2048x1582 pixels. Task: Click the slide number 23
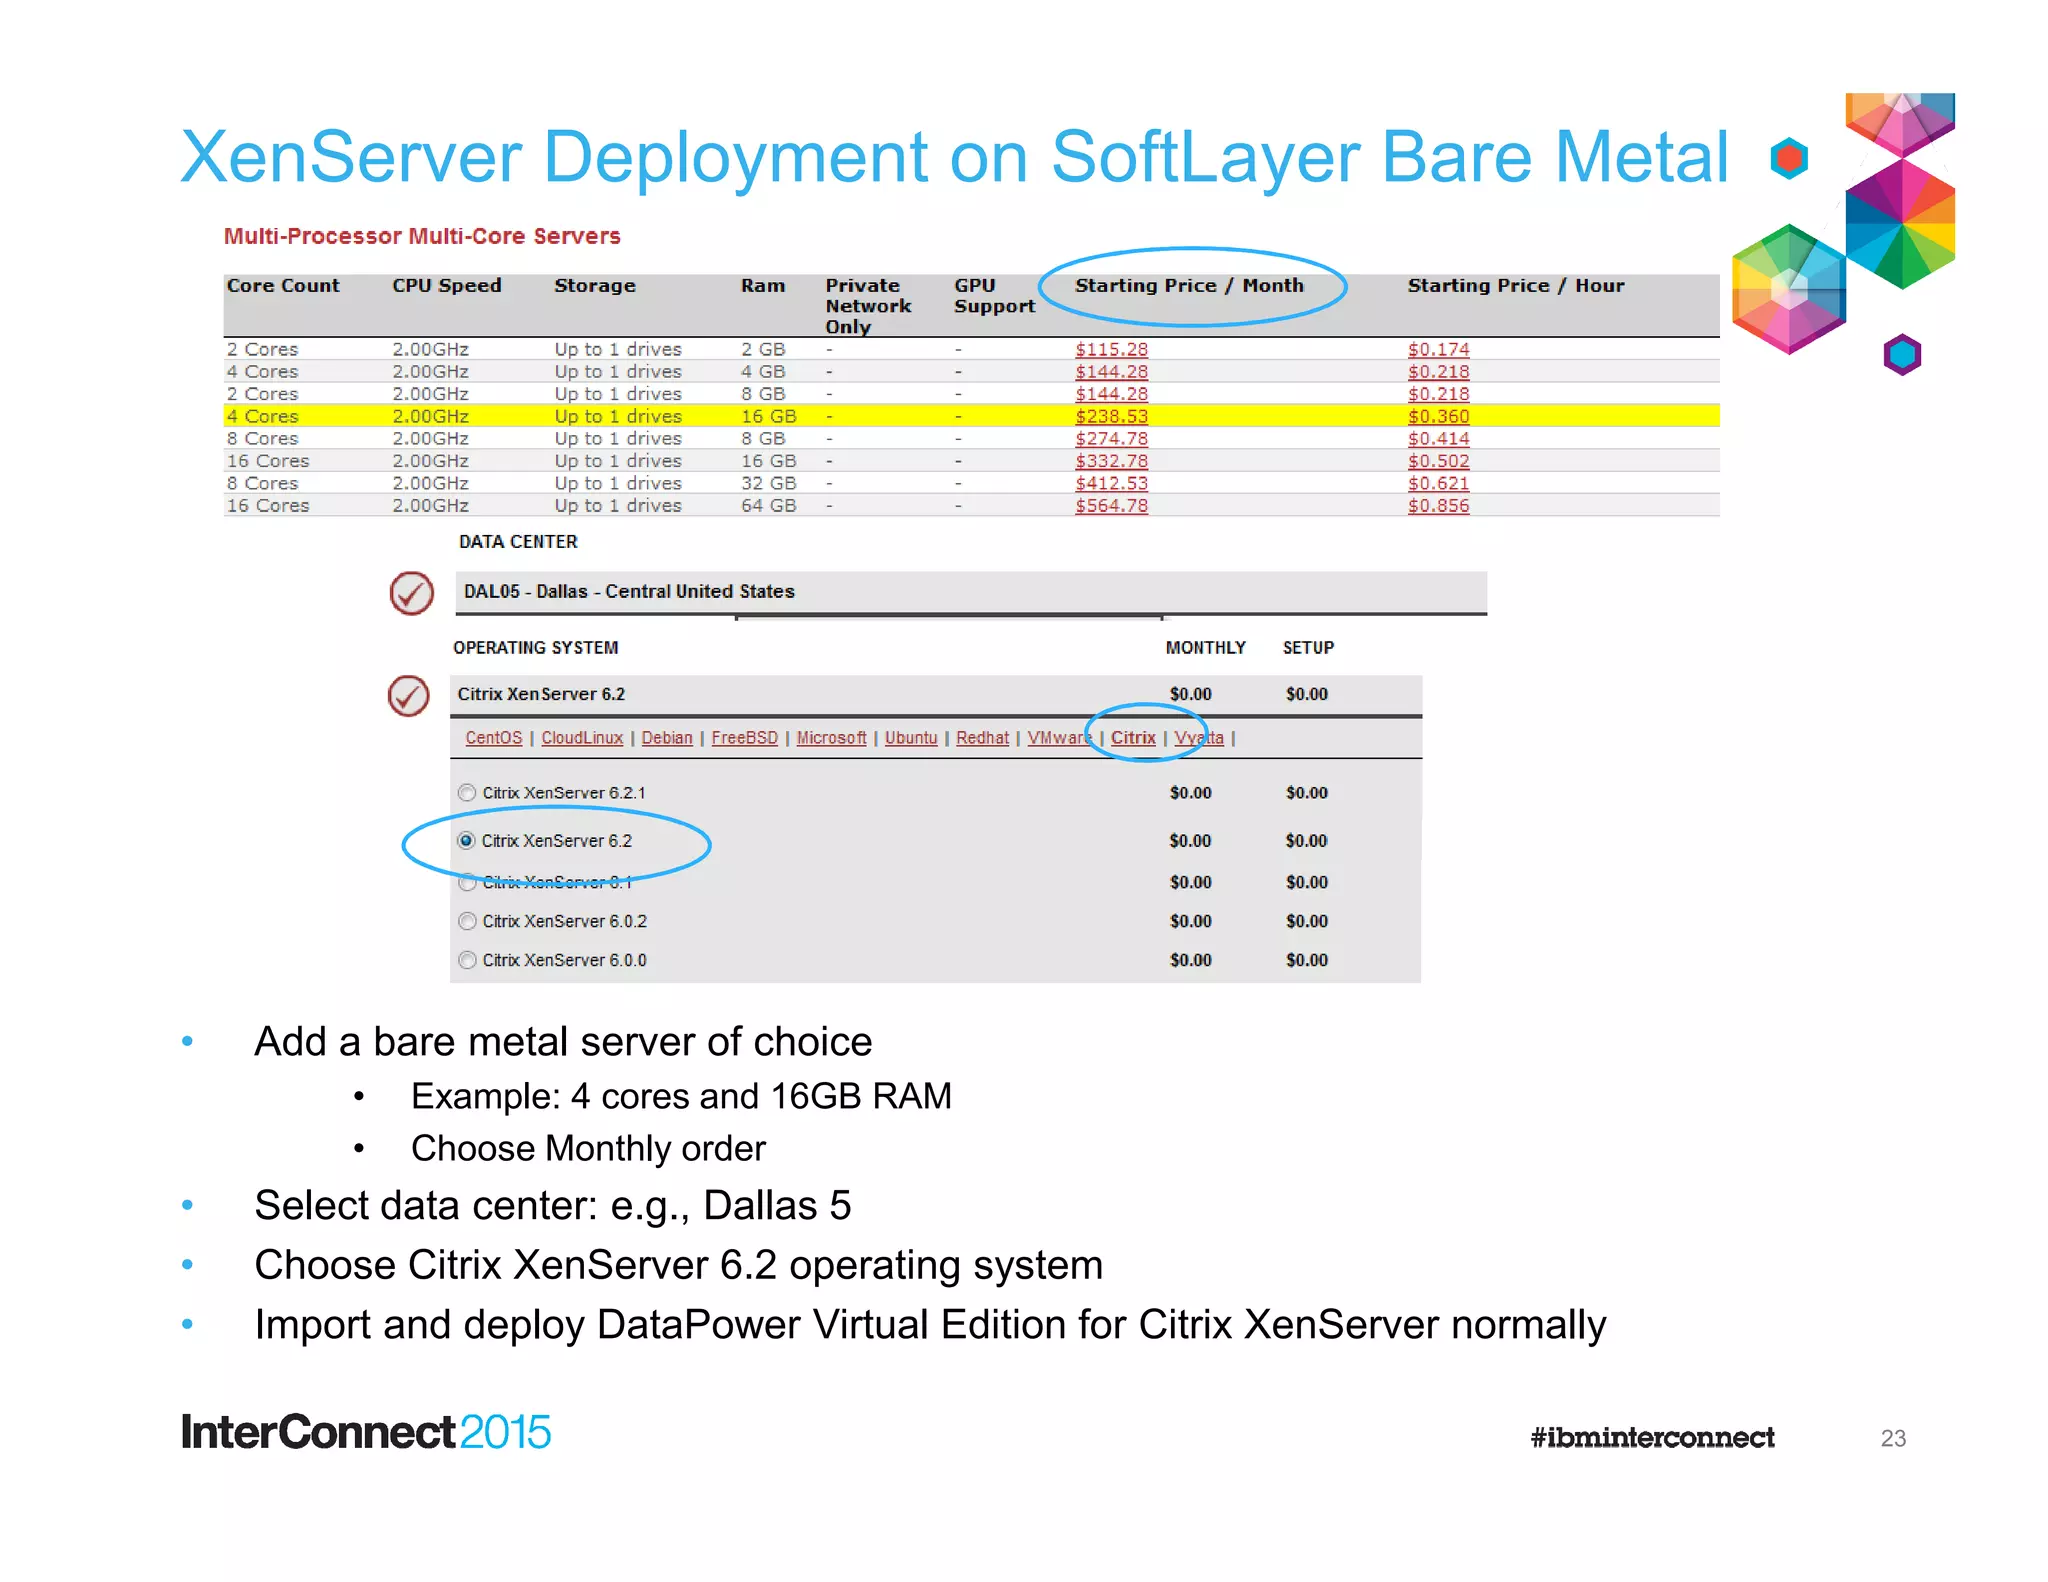click(1893, 1439)
